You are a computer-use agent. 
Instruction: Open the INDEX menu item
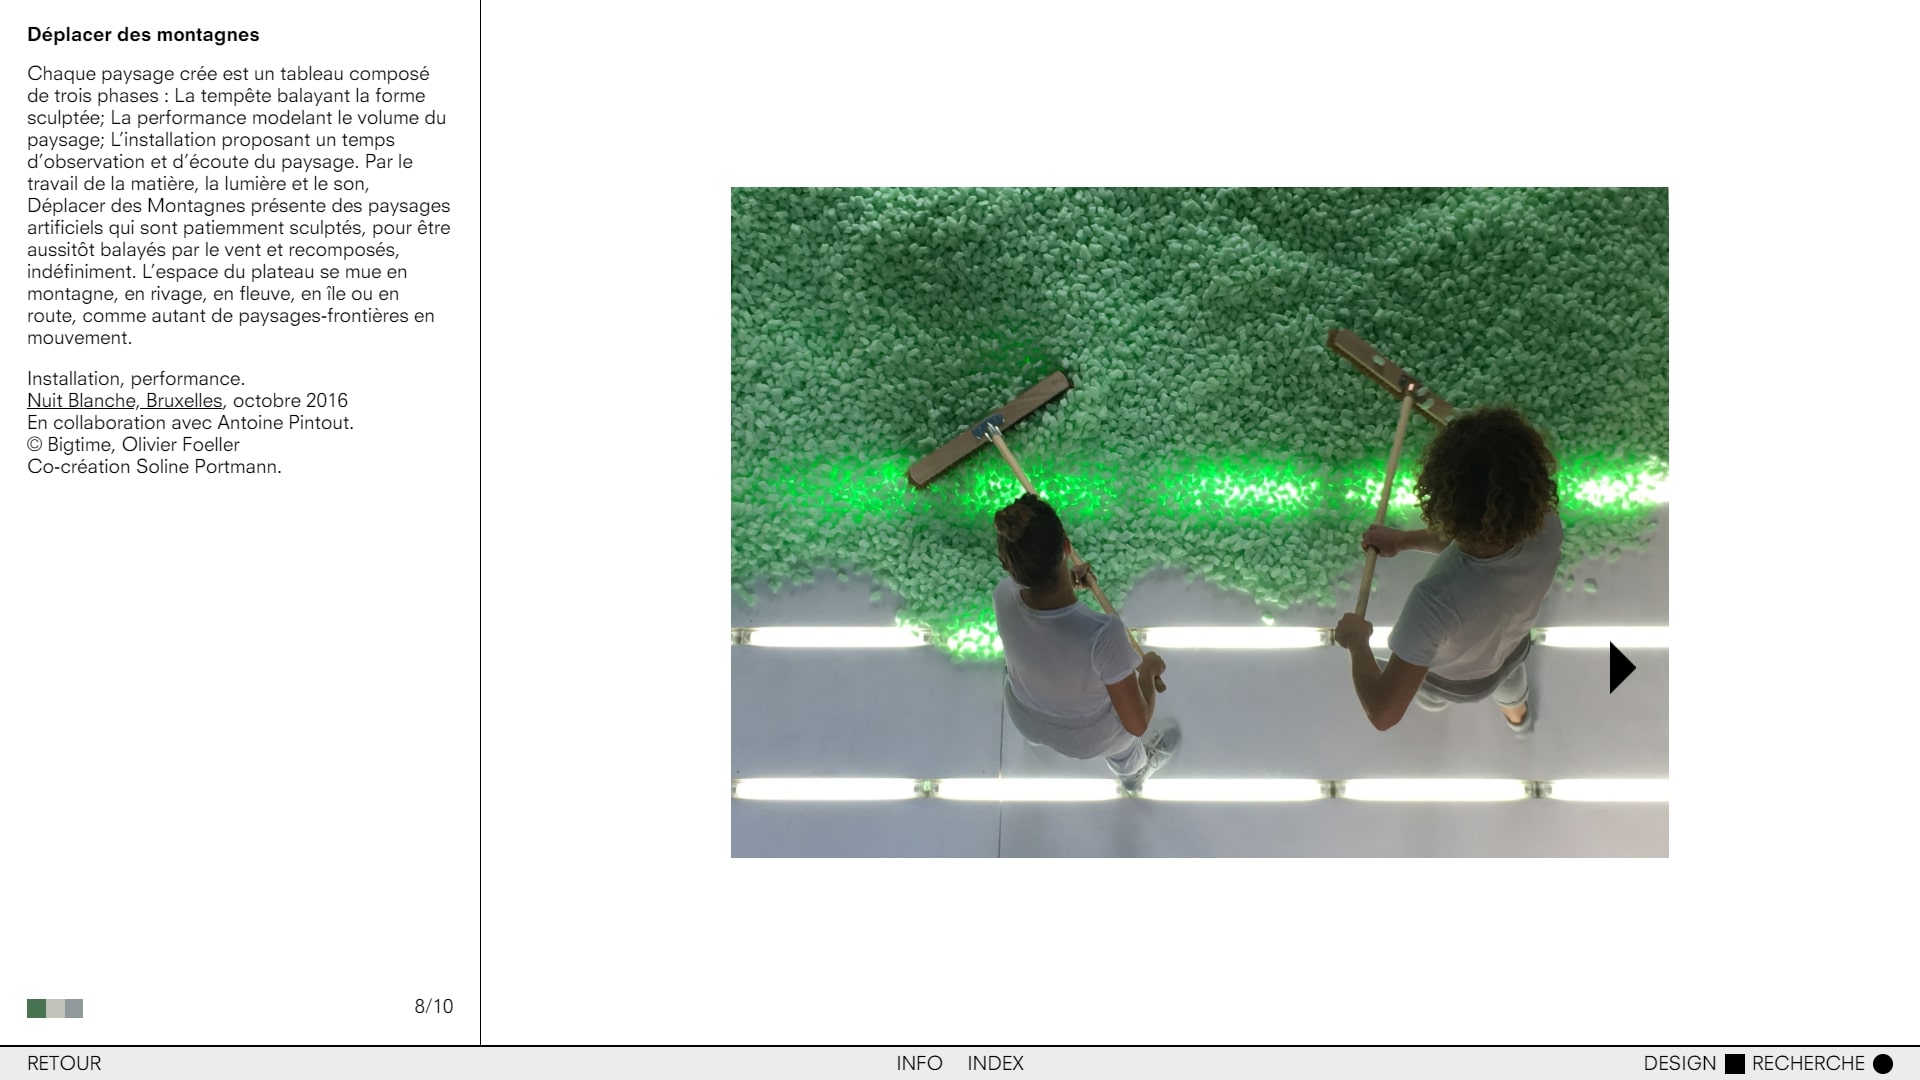[995, 1064]
